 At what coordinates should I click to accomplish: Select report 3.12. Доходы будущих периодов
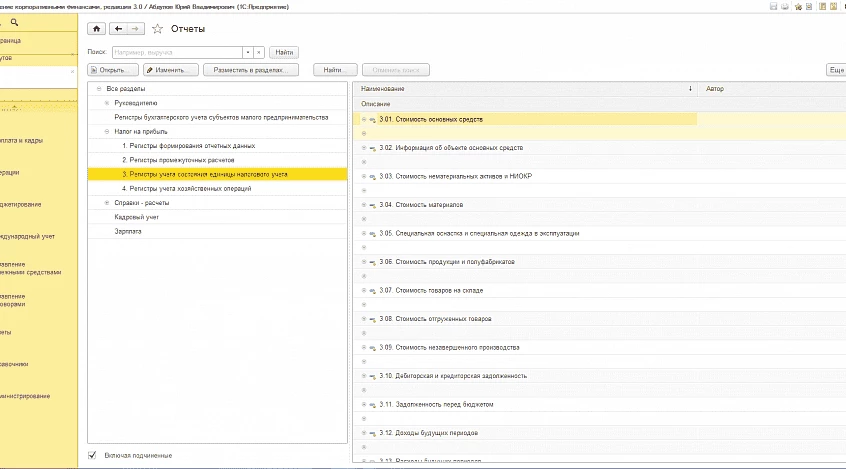(429, 433)
